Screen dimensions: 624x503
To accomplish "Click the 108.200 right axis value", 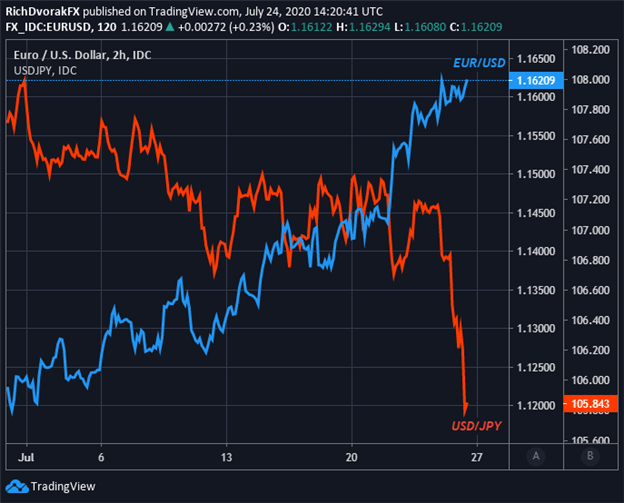I will [x=591, y=50].
